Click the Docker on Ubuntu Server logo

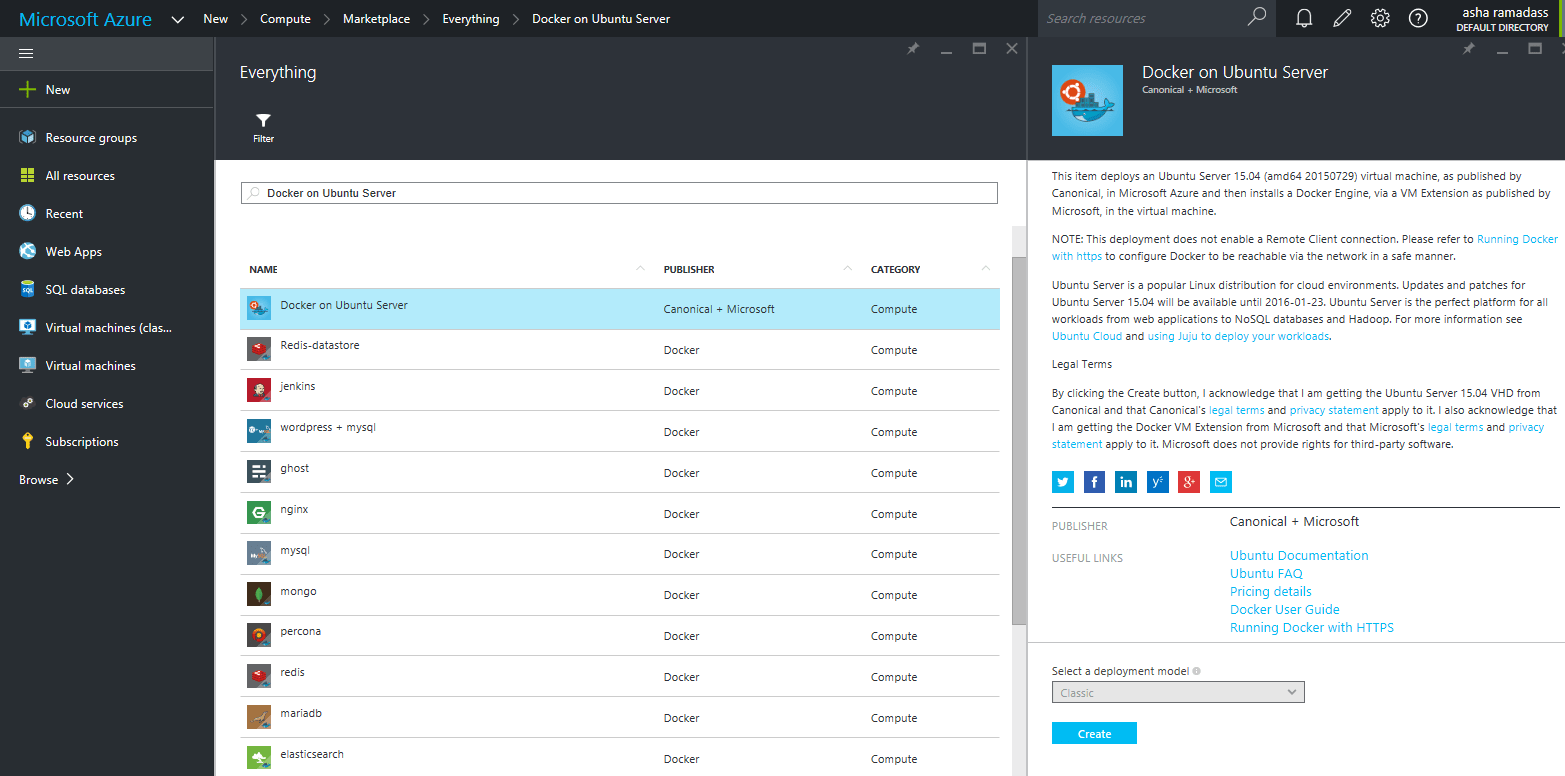1087,100
